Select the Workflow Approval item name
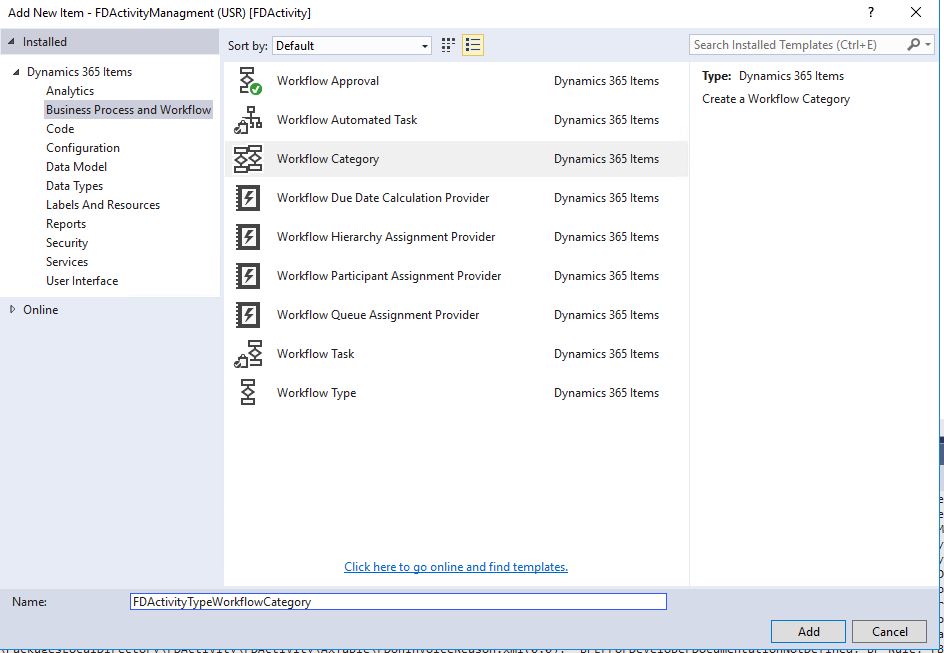Viewport: 944px width, 653px height. click(328, 81)
